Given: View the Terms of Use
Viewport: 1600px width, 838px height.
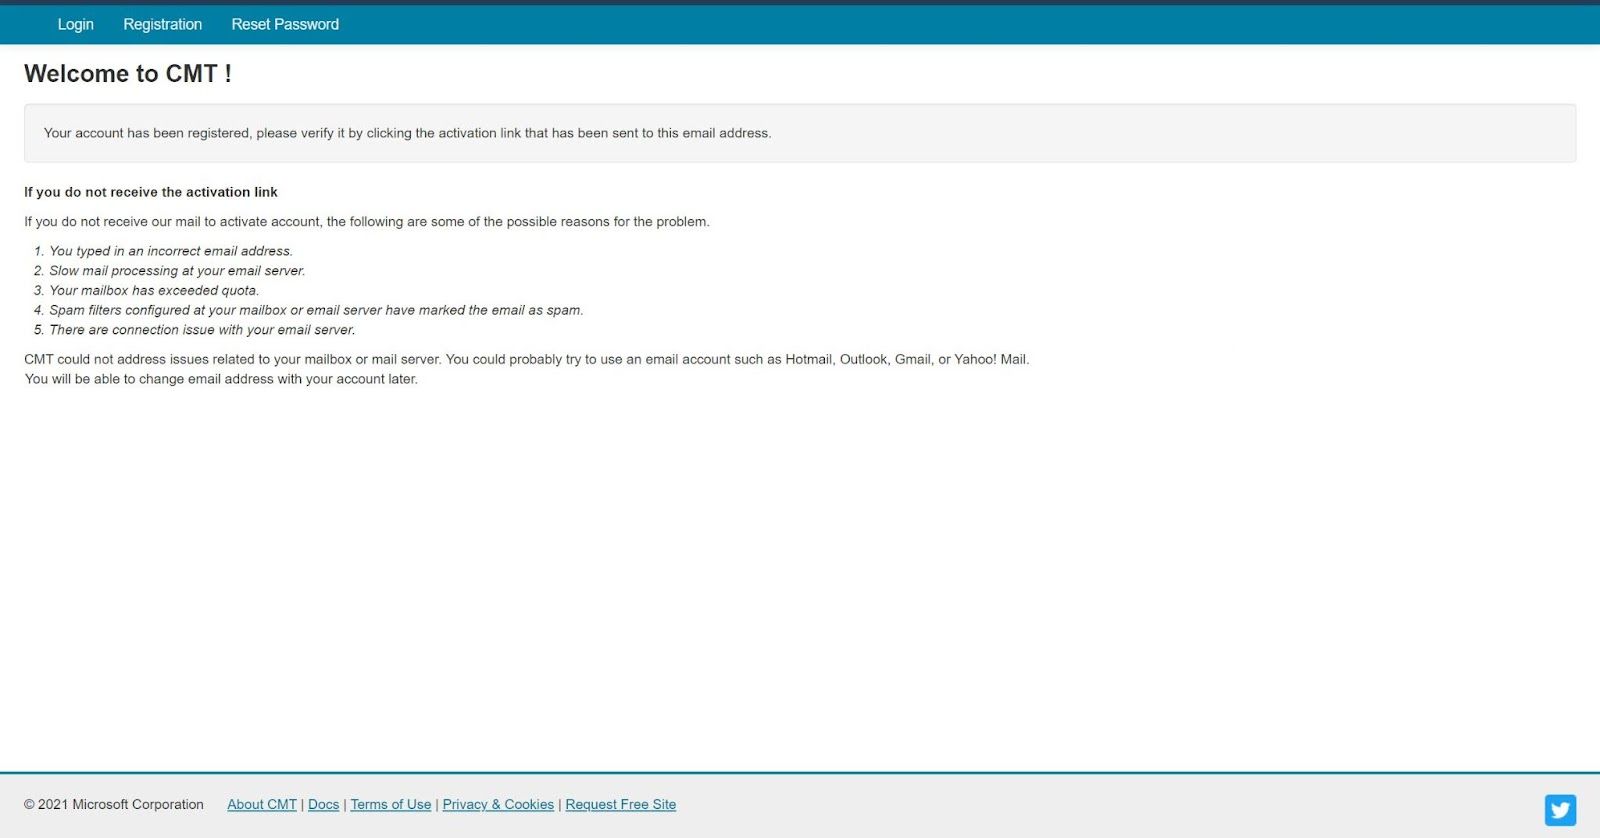Looking at the screenshot, I should click(x=391, y=804).
